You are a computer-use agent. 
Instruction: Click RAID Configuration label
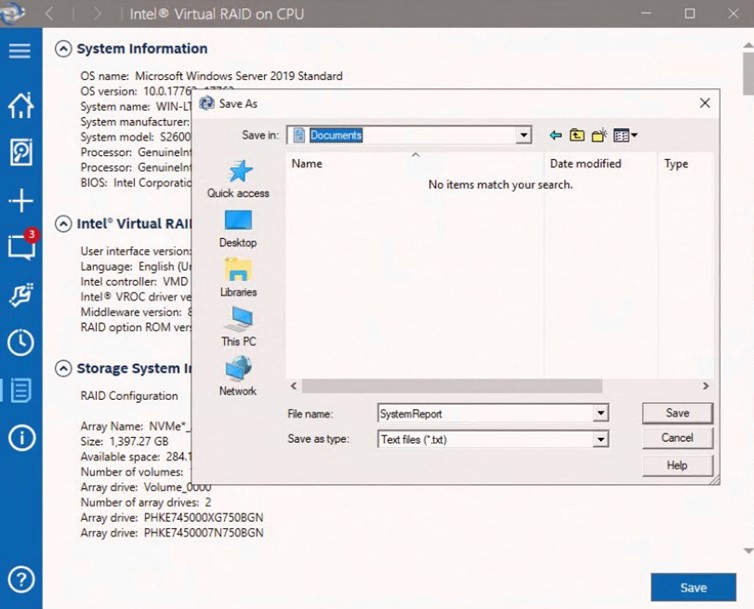(x=129, y=396)
